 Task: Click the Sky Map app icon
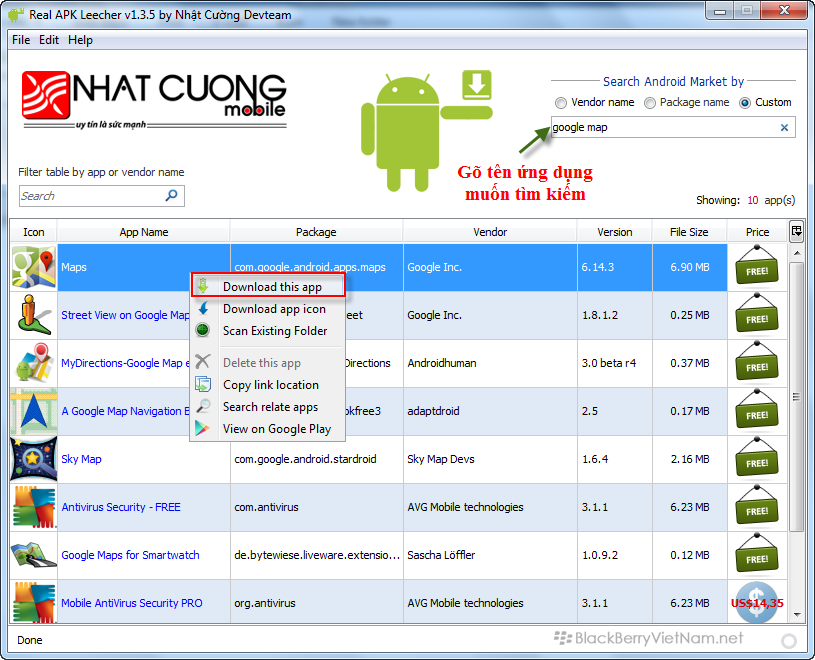(34, 459)
